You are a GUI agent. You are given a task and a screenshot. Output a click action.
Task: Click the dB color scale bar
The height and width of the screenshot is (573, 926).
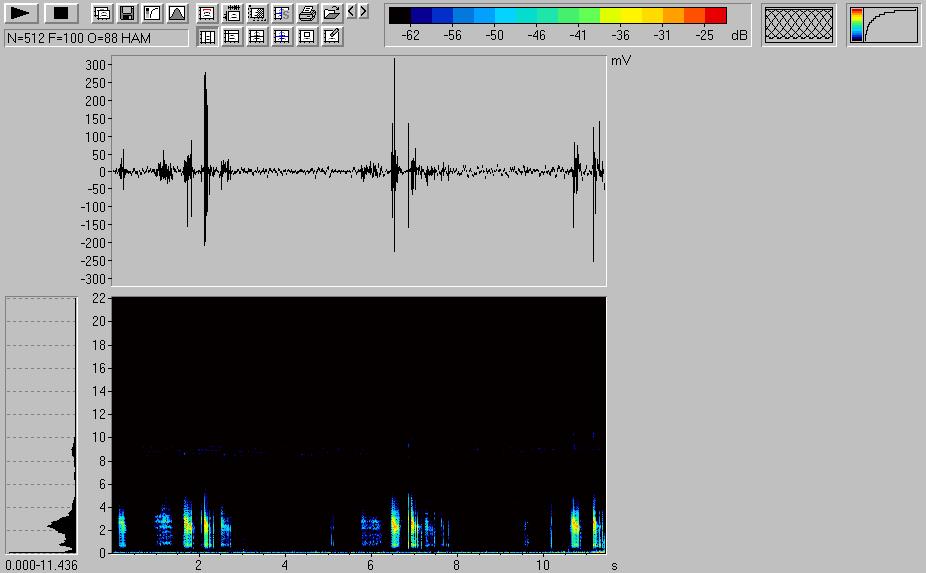point(557,16)
